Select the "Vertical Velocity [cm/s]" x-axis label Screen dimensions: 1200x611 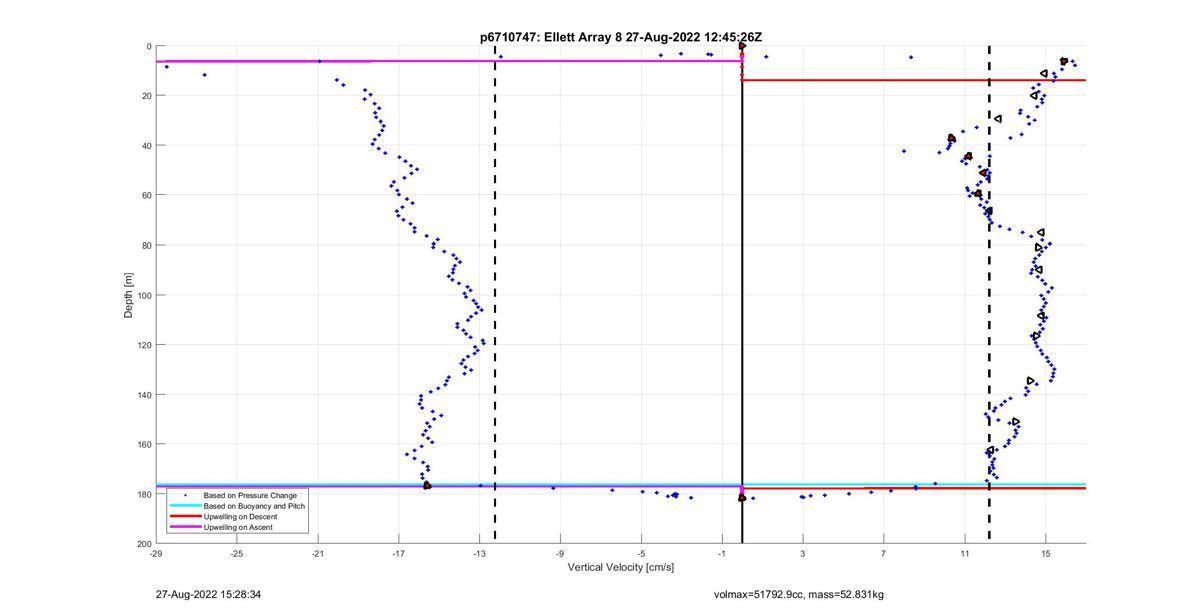pyautogui.click(x=621, y=568)
